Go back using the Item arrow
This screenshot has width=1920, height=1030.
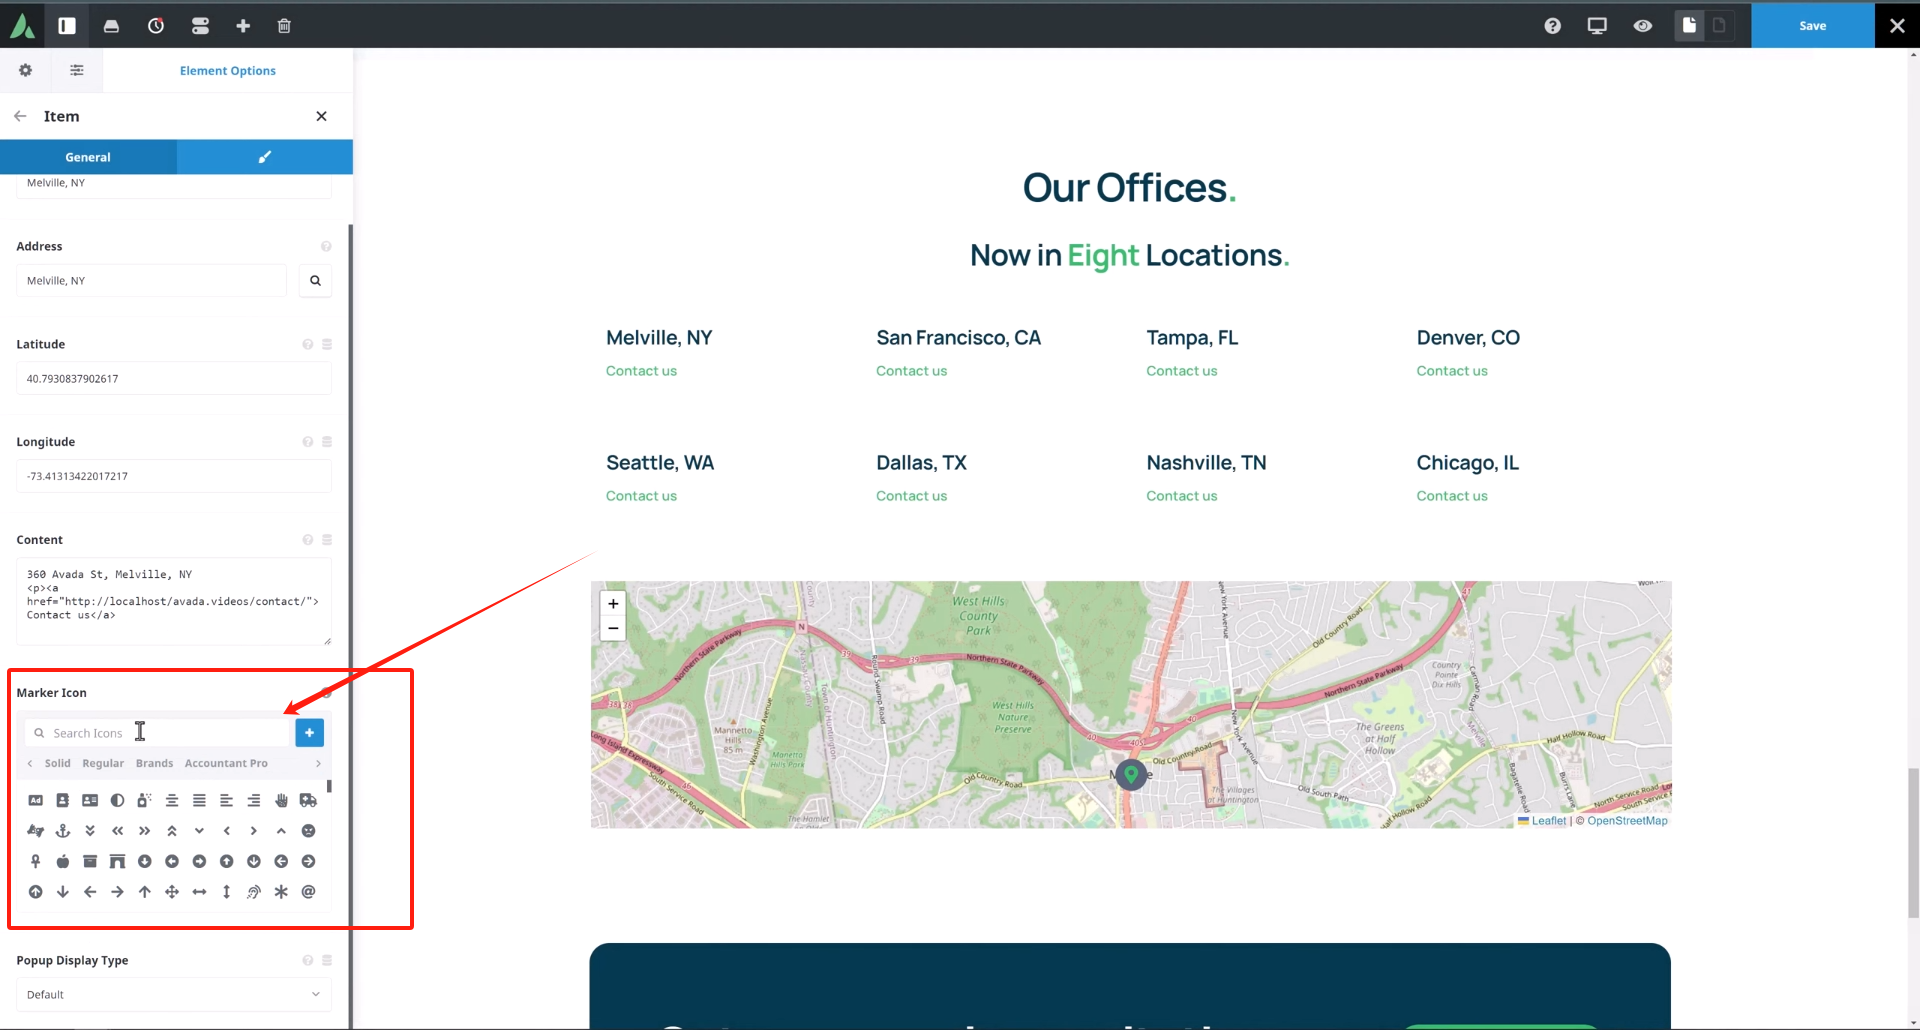(x=20, y=116)
